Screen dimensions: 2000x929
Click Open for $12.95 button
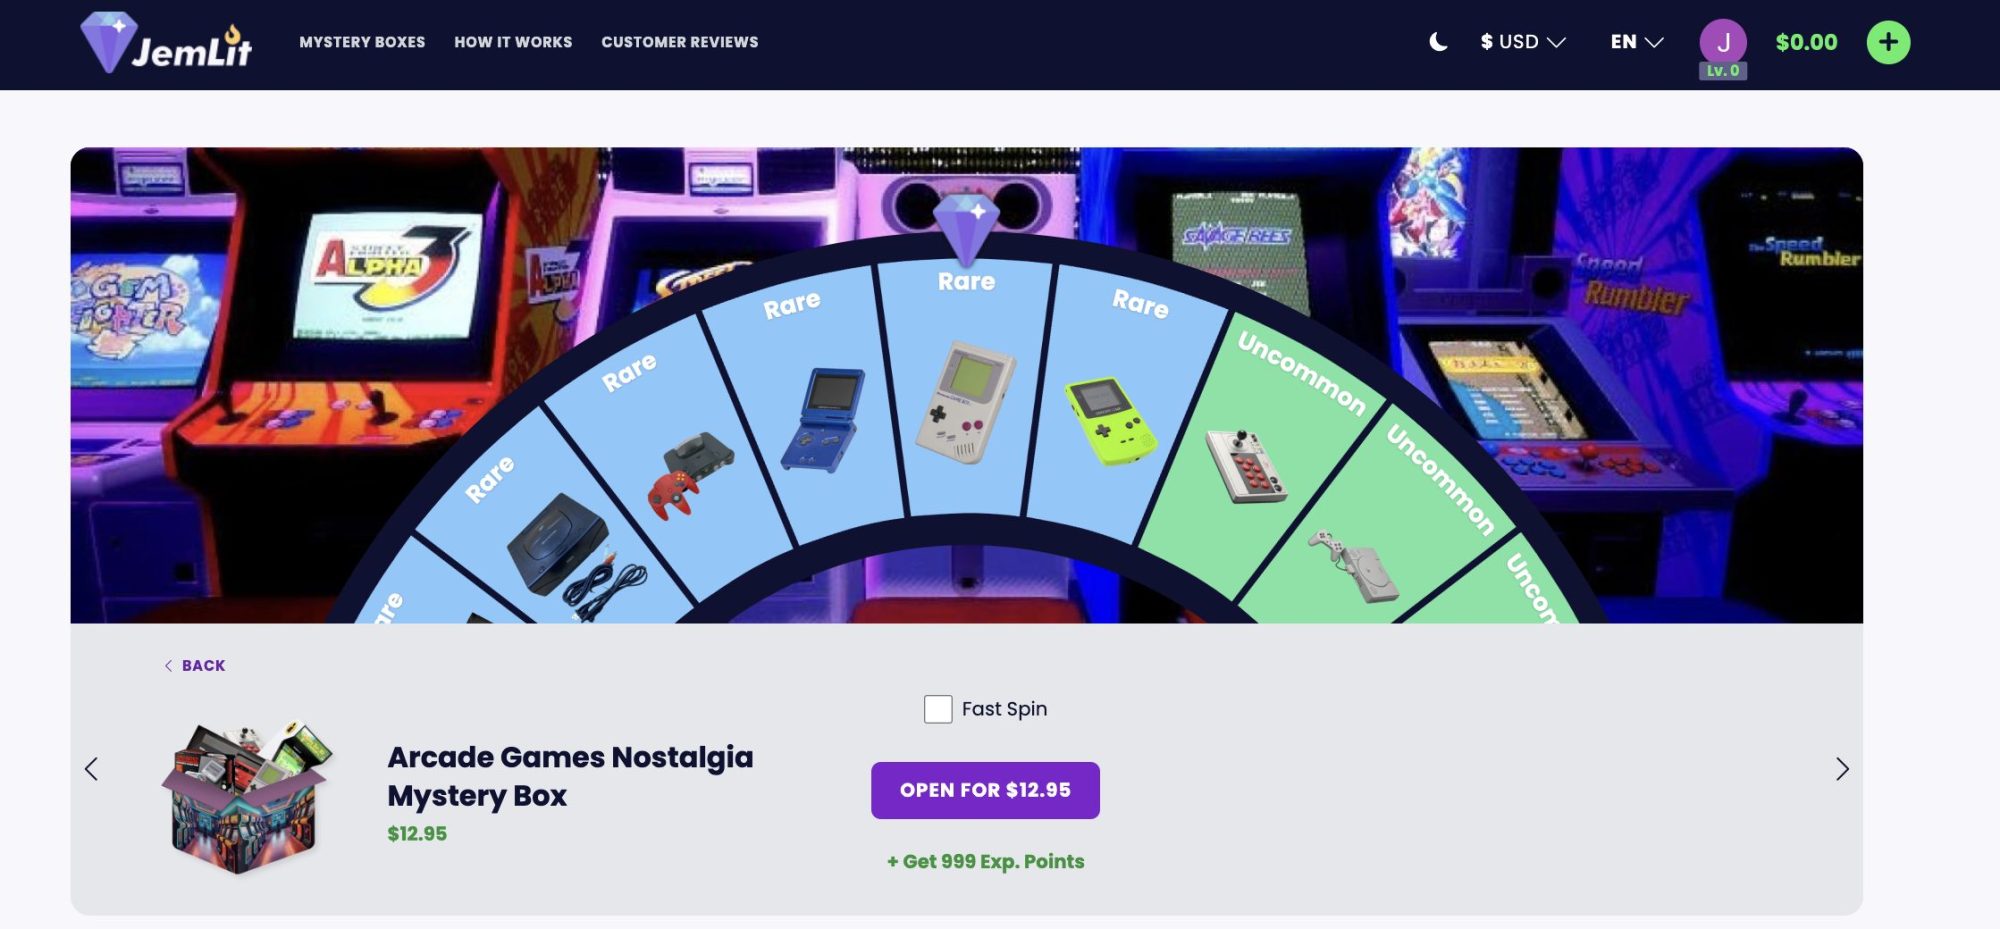[985, 790]
